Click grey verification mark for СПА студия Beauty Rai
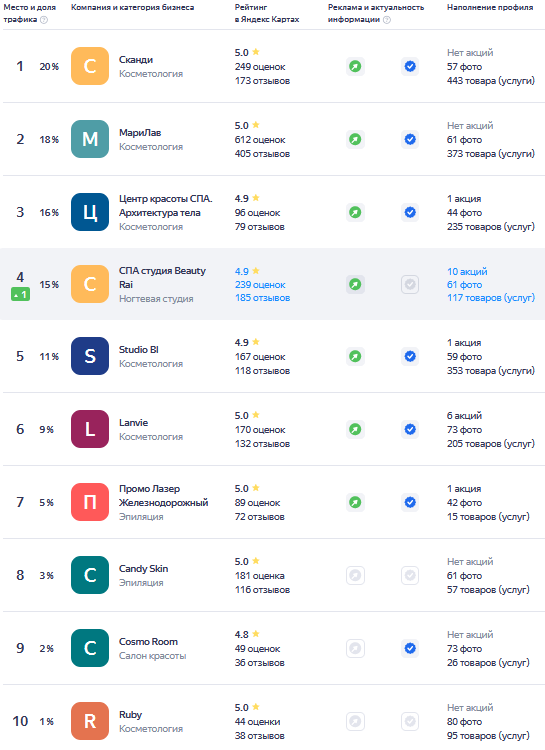 pos(410,285)
